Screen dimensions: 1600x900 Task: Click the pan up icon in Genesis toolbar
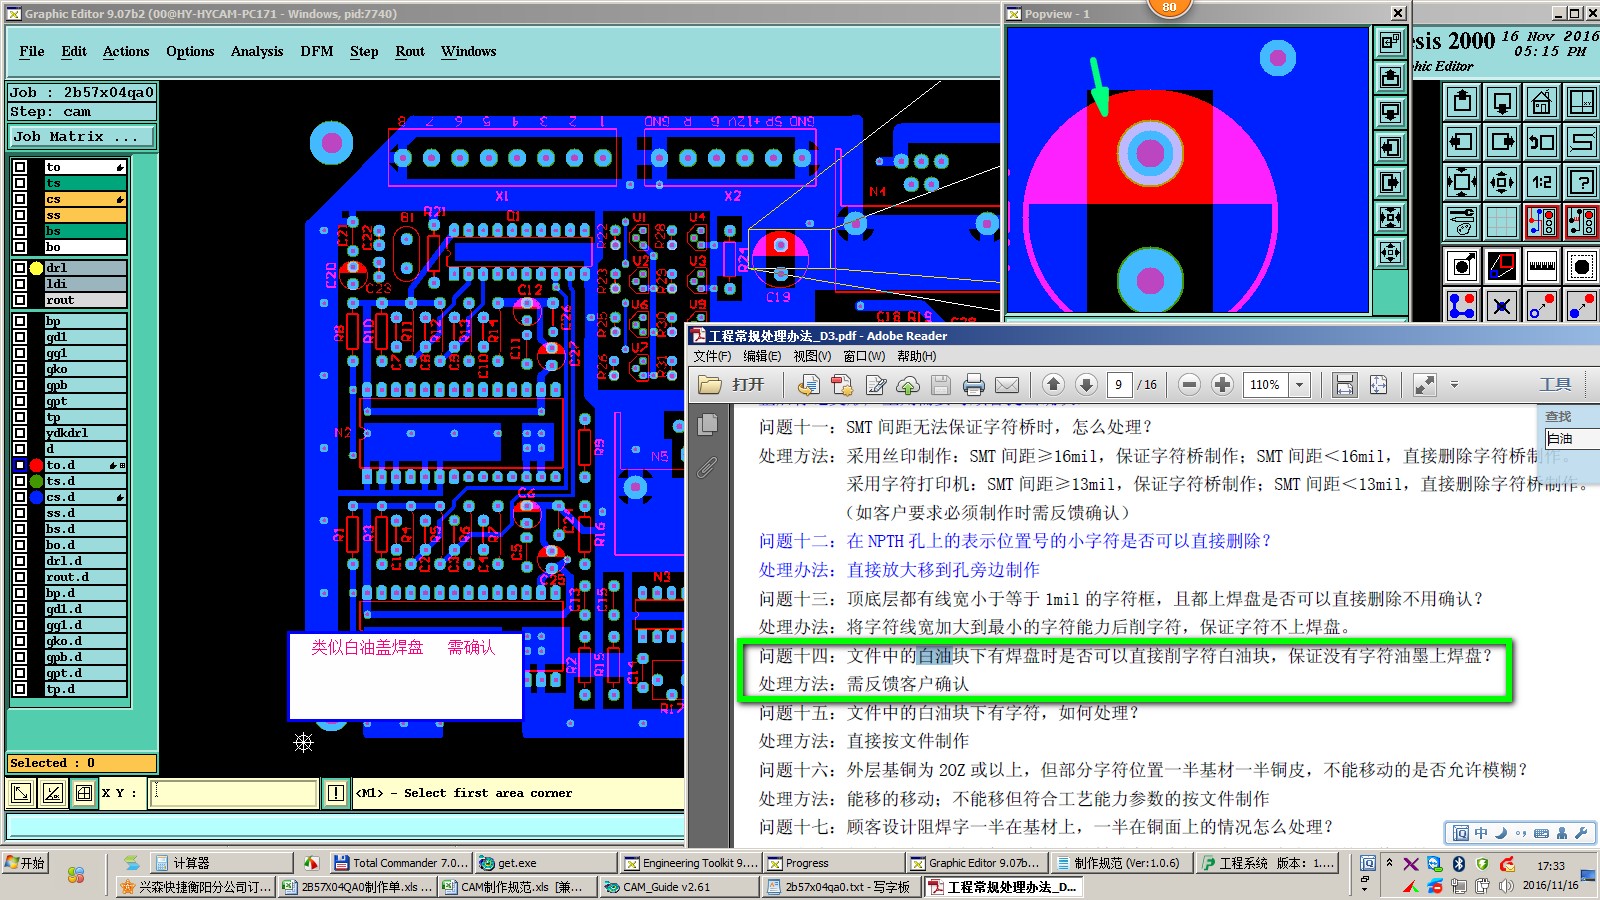(1462, 102)
